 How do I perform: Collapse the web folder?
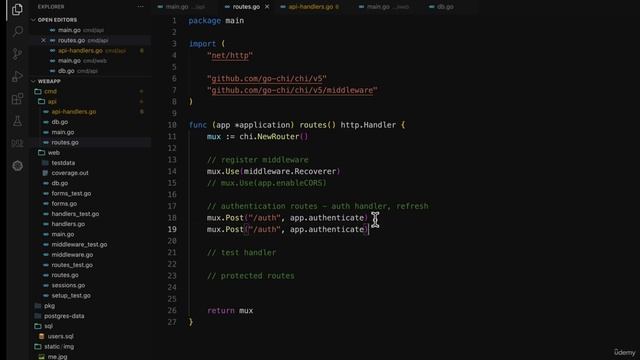pos(53,153)
